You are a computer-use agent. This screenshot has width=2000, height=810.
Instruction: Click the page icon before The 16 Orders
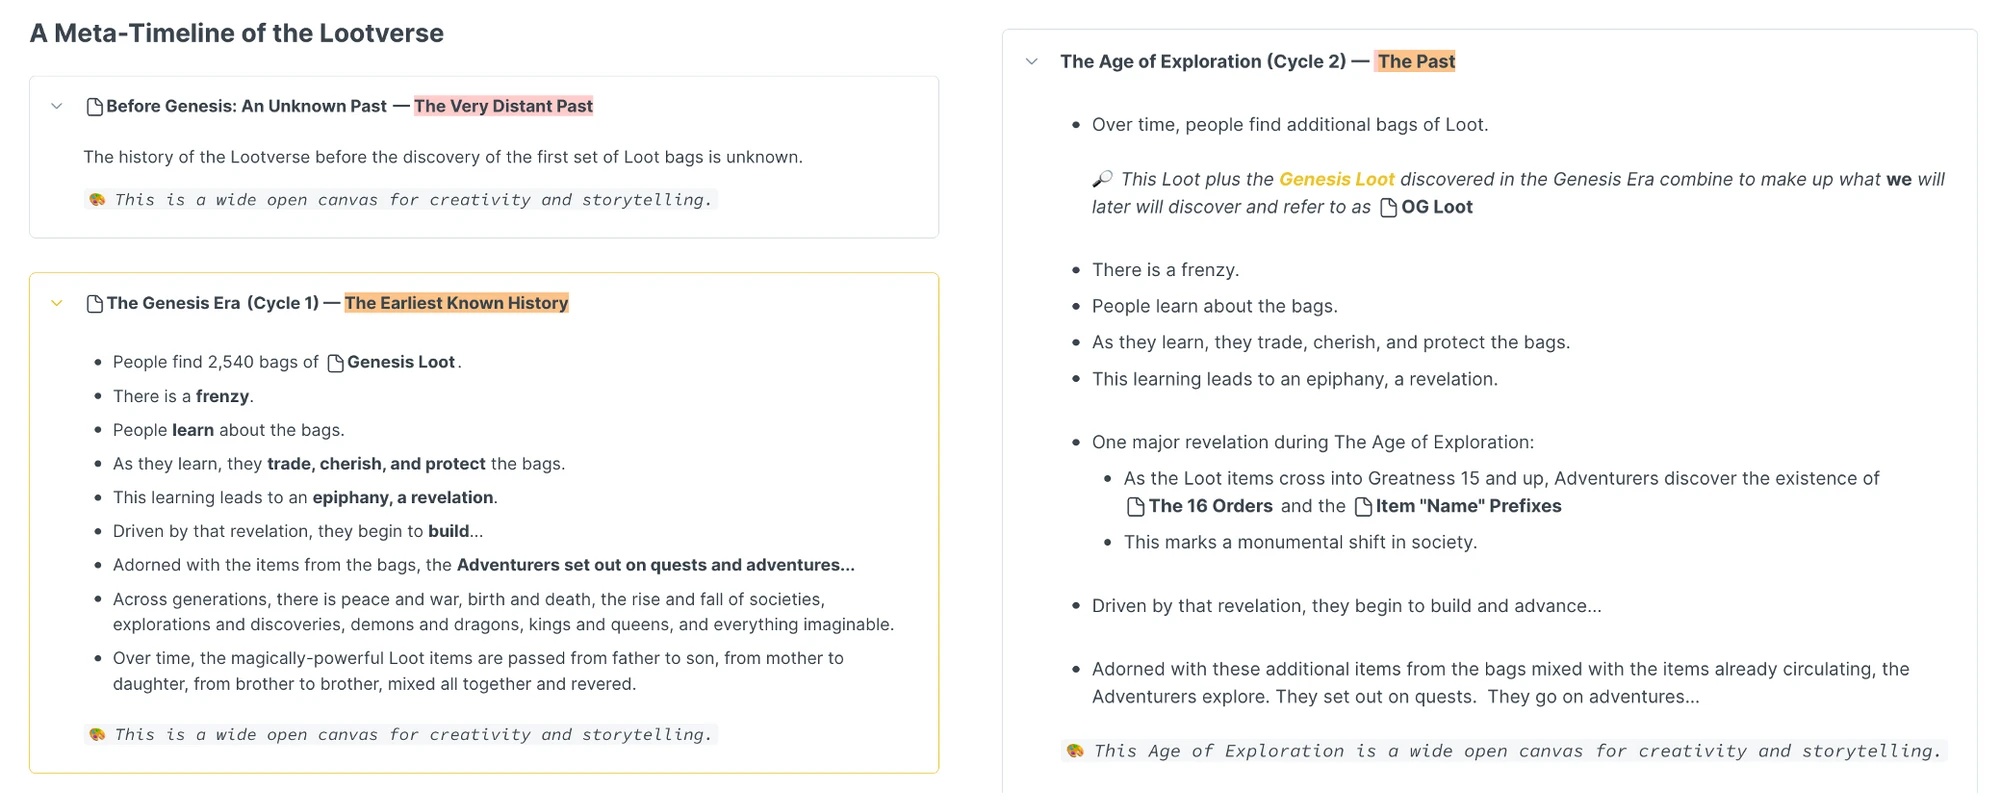1136,507
